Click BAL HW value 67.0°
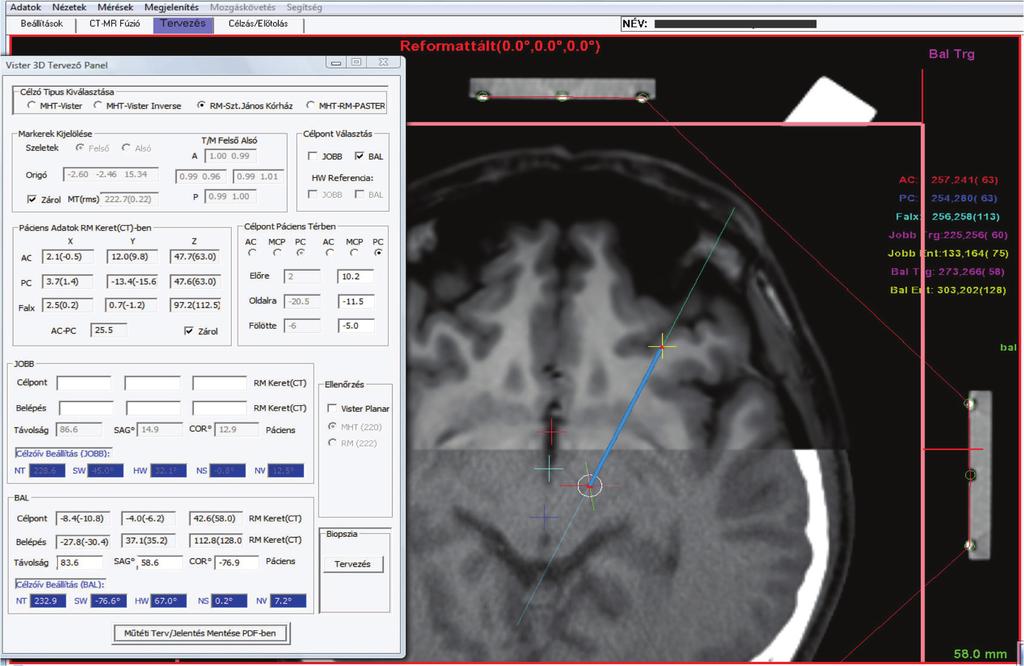Viewport: 1024px width, 666px height. pos(168,601)
